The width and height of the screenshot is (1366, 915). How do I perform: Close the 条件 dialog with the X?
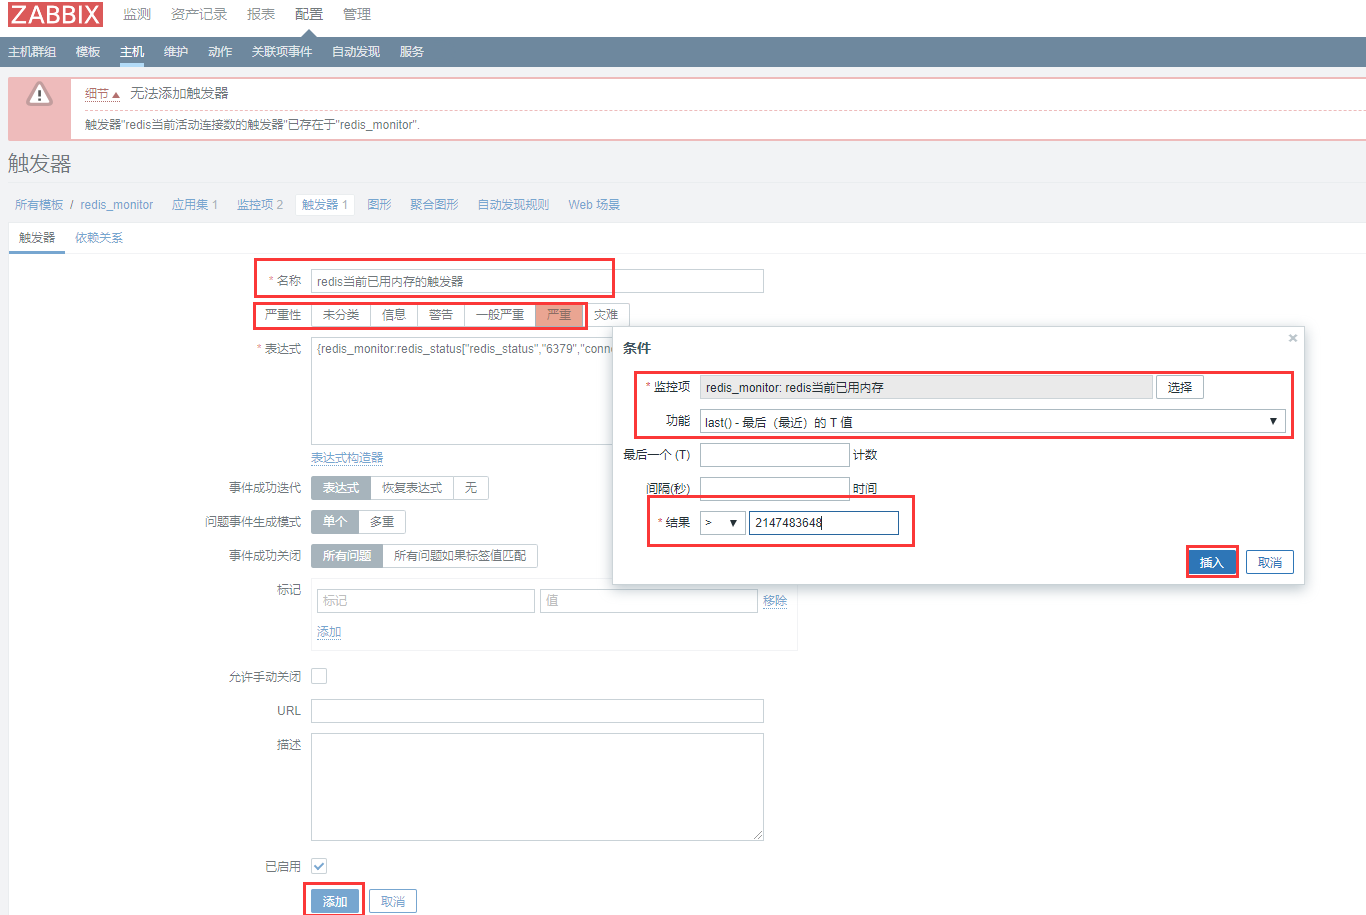(x=1293, y=338)
